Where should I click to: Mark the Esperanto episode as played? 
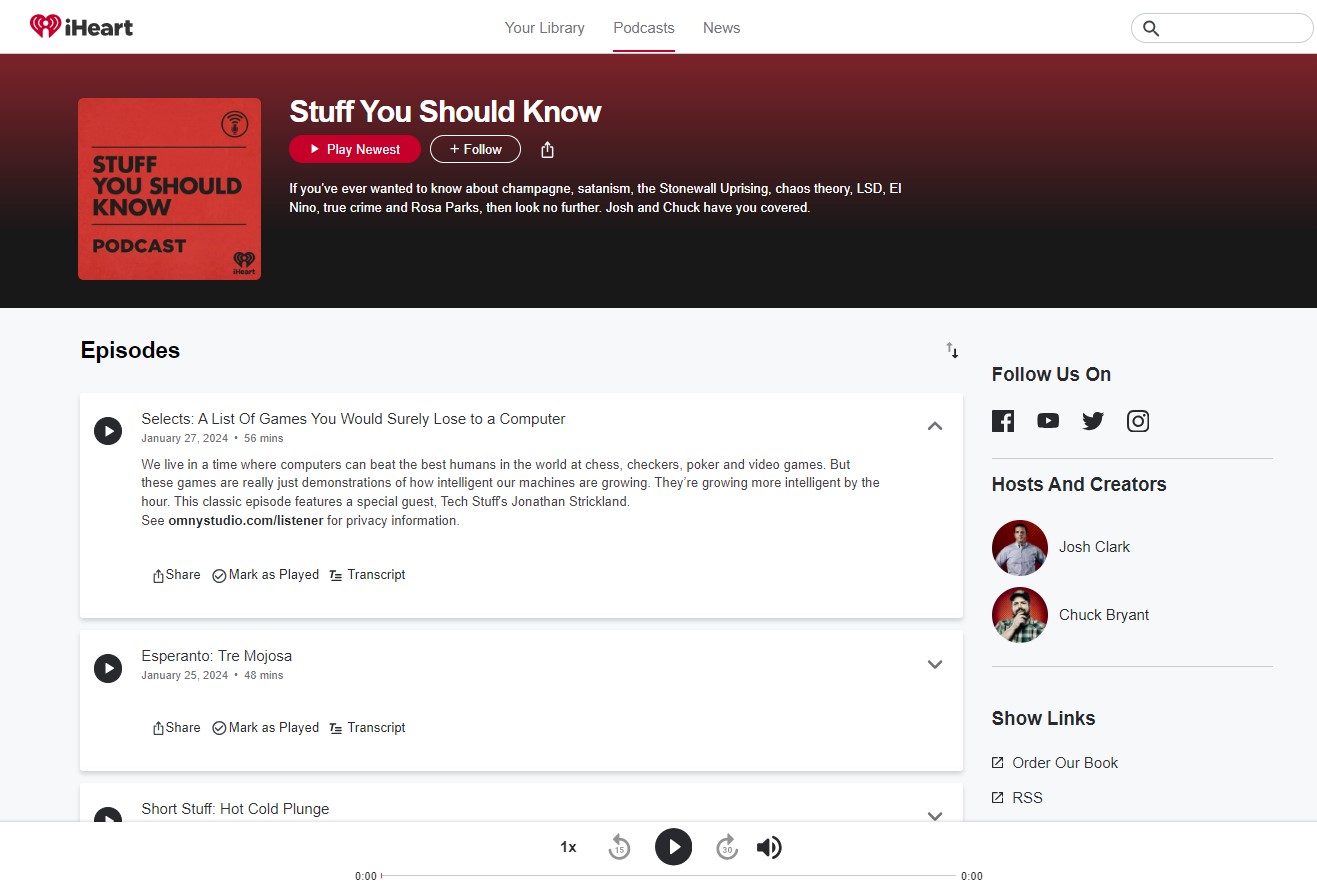click(265, 727)
